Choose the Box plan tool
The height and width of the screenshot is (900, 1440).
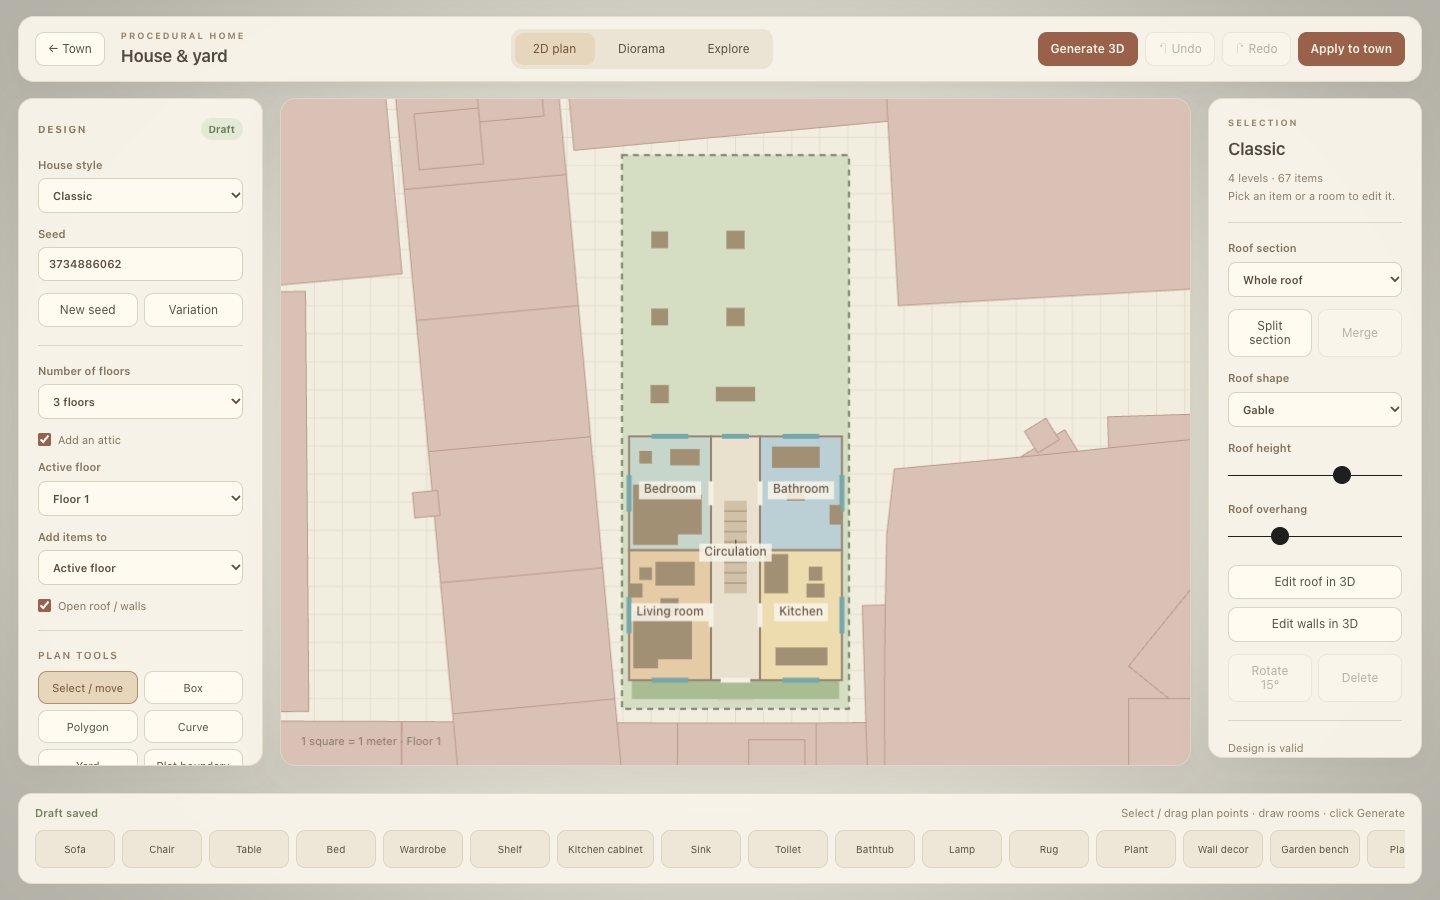(193, 688)
